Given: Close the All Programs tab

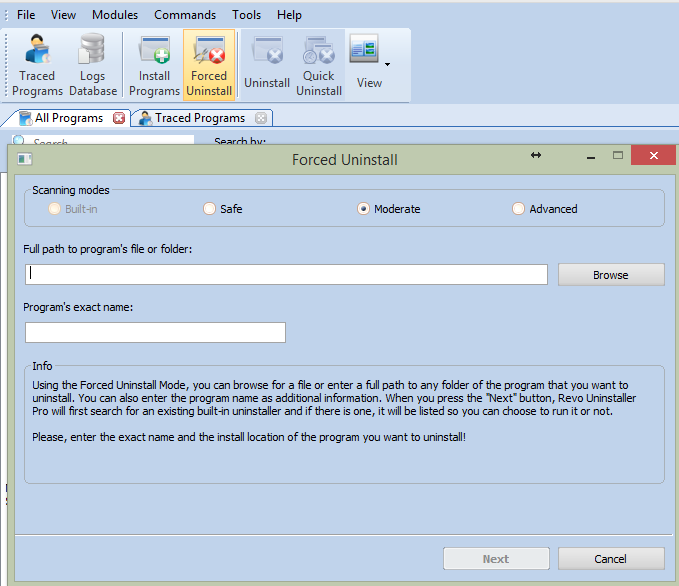Looking at the screenshot, I should (x=119, y=118).
